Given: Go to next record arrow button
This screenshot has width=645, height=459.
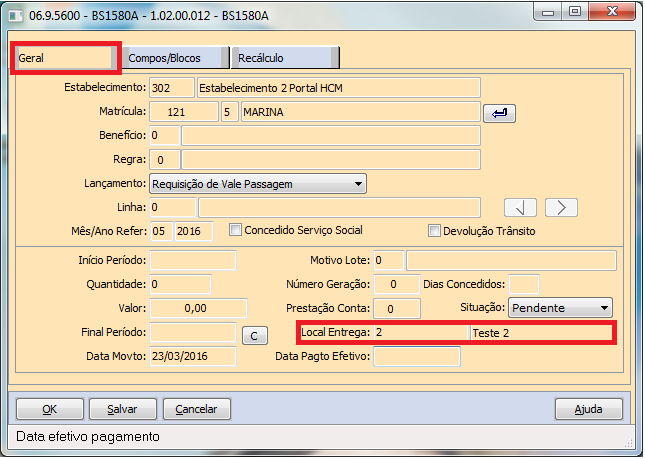Looking at the screenshot, I should (x=561, y=207).
